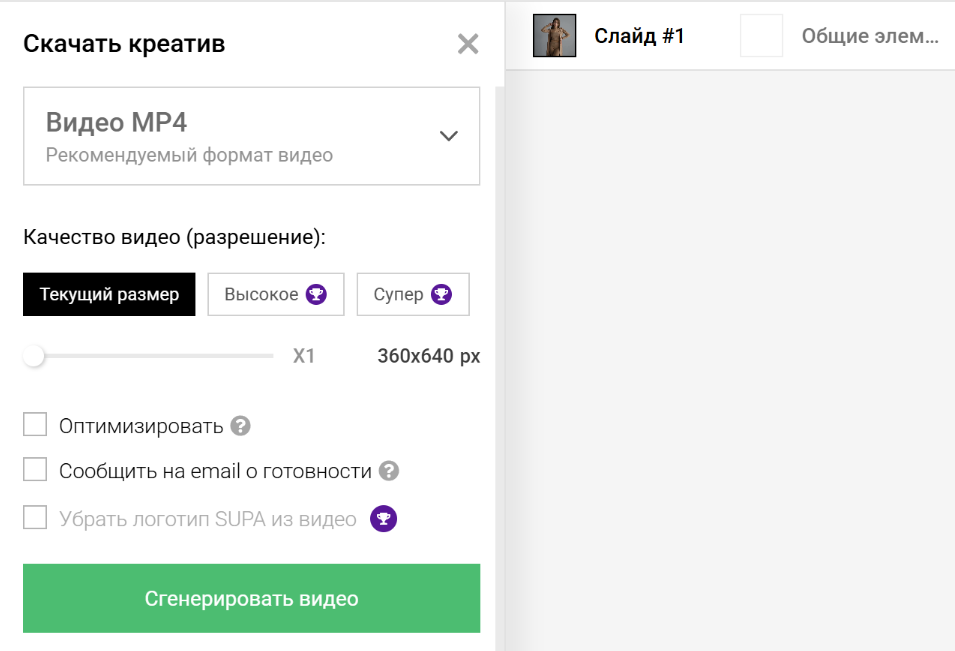Screen dimensions: 955x651
Task: Show help for Оптимизировать option
Action: click(x=240, y=426)
